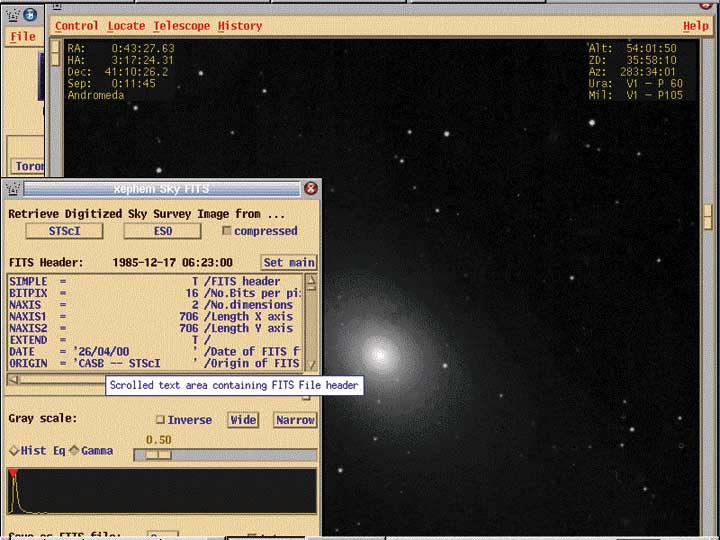Click the red marker on histogram
This screenshot has height=540, width=720.
[x=13, y=473]
